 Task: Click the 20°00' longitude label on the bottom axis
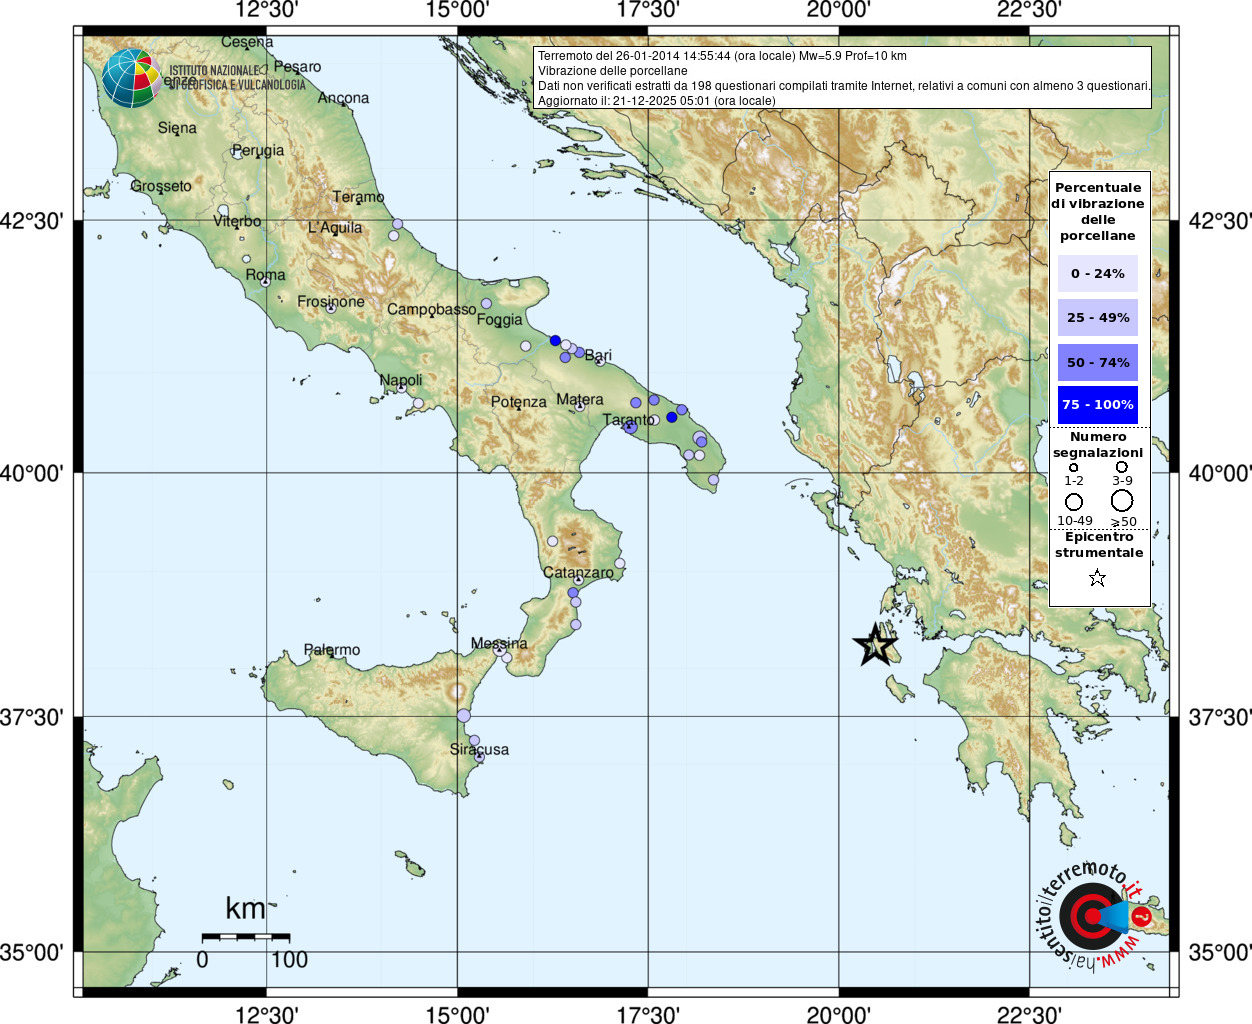point(838,1014)
